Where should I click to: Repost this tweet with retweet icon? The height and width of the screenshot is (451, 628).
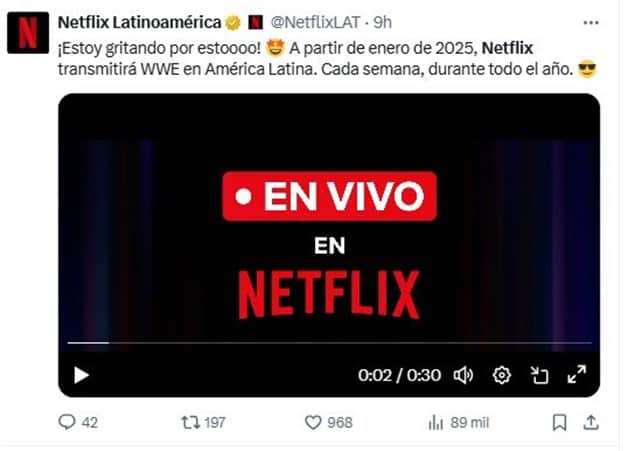click(191, 422)
